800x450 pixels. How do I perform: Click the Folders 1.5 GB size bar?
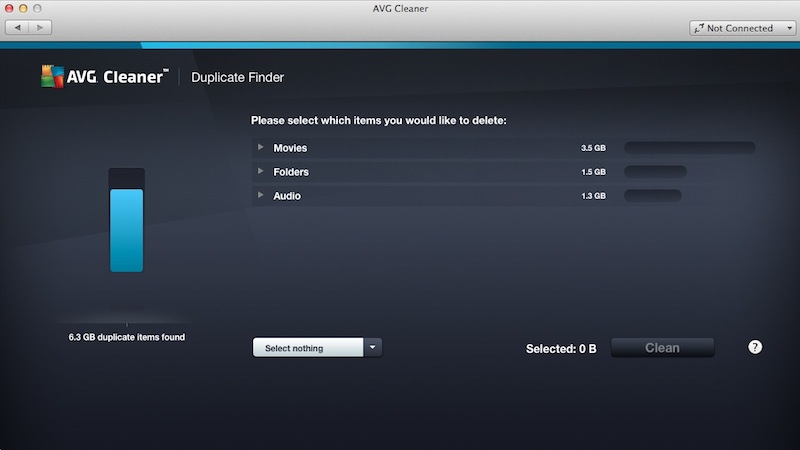pos(655,172)
